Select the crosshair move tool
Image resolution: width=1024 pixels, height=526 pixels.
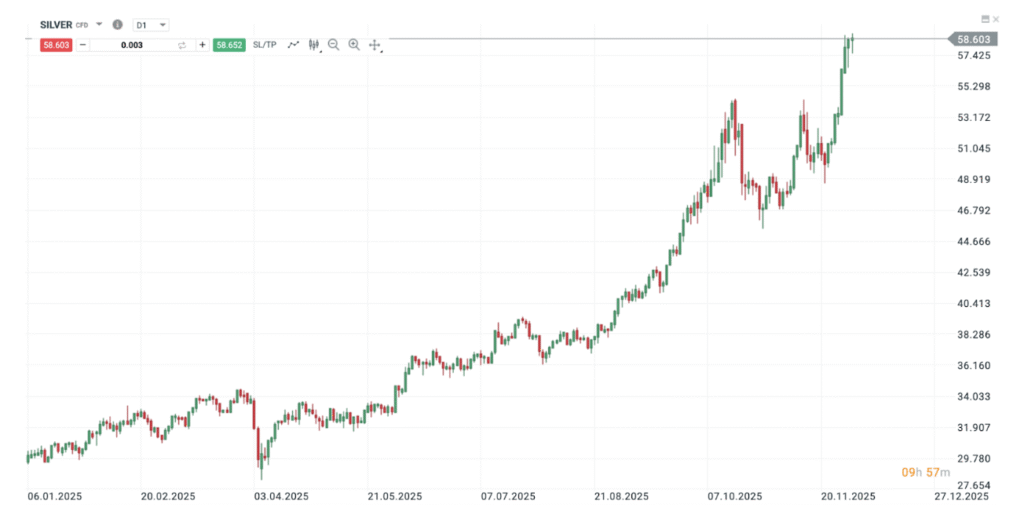click(x=375, y=45)
